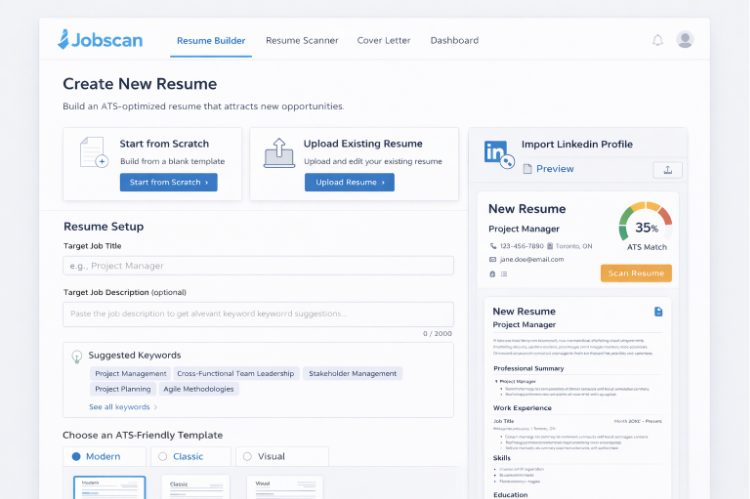
Task: Click the 0 / 2000 character counter
Action: tap(437, 334)
